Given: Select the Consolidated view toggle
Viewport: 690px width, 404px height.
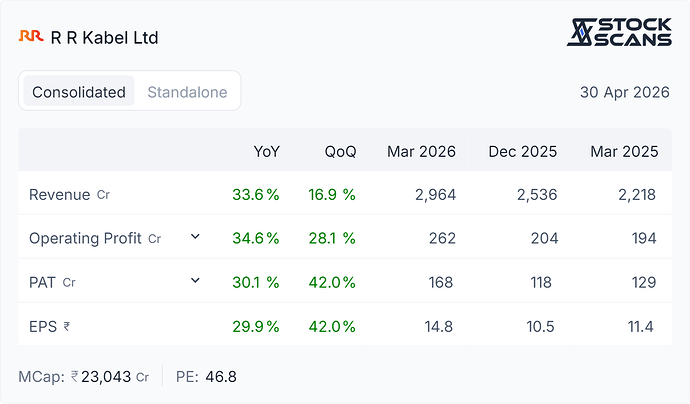Looking at the screenshot, I should [79, 92].
